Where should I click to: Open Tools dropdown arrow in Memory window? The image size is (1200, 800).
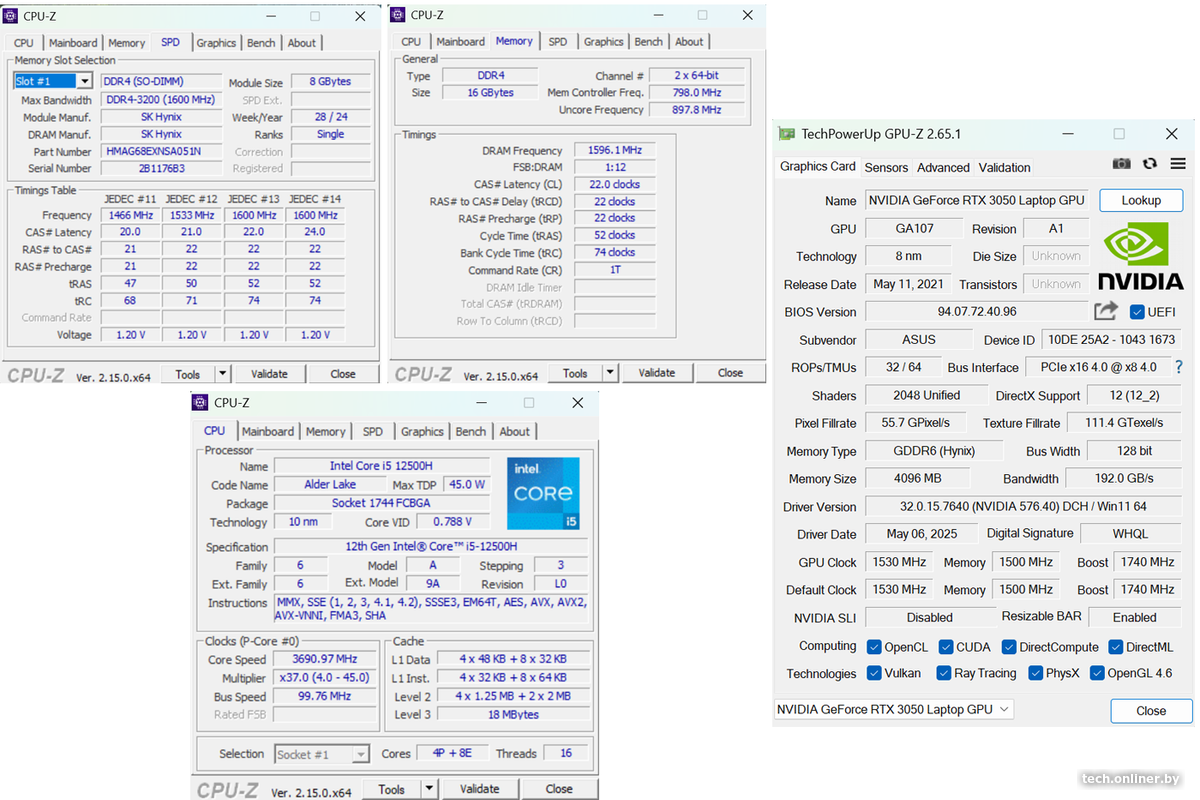coord(610,373)
